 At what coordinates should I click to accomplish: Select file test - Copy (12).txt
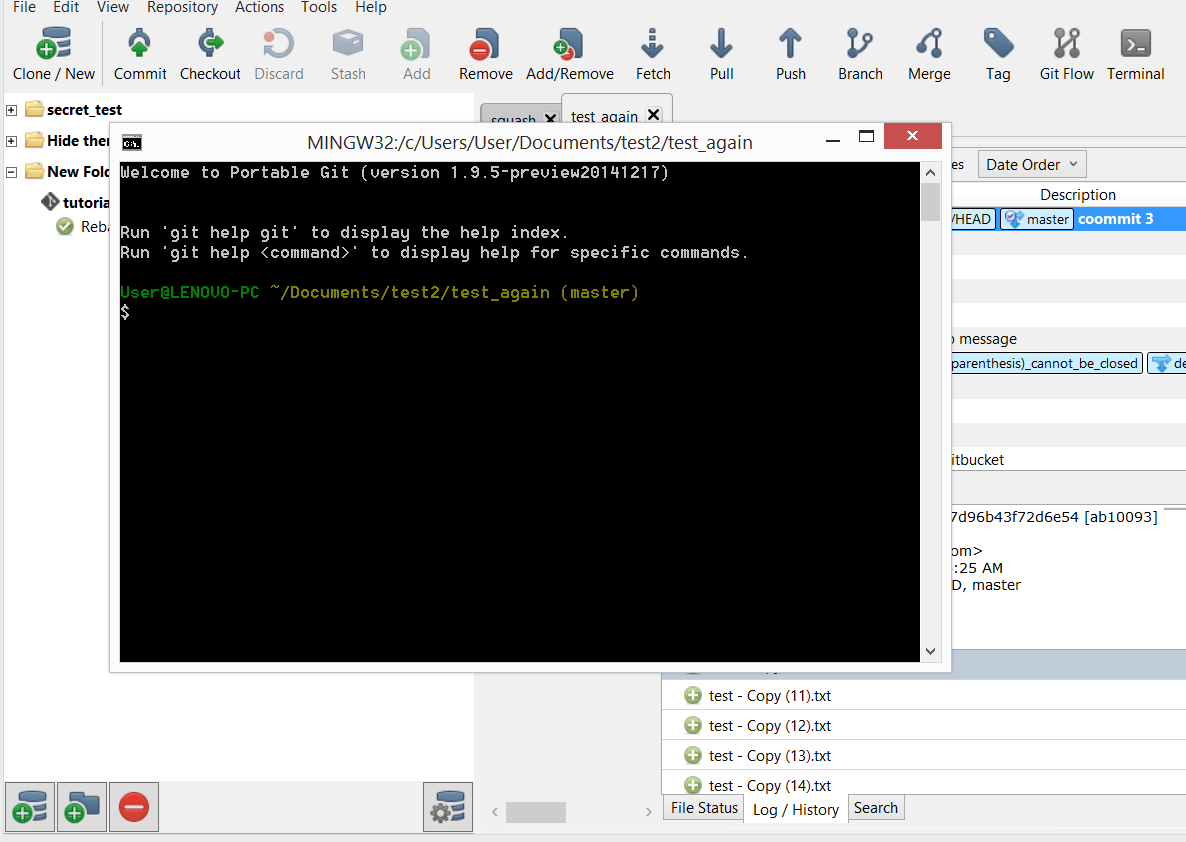pyautogui.click(x=769, y=725)
